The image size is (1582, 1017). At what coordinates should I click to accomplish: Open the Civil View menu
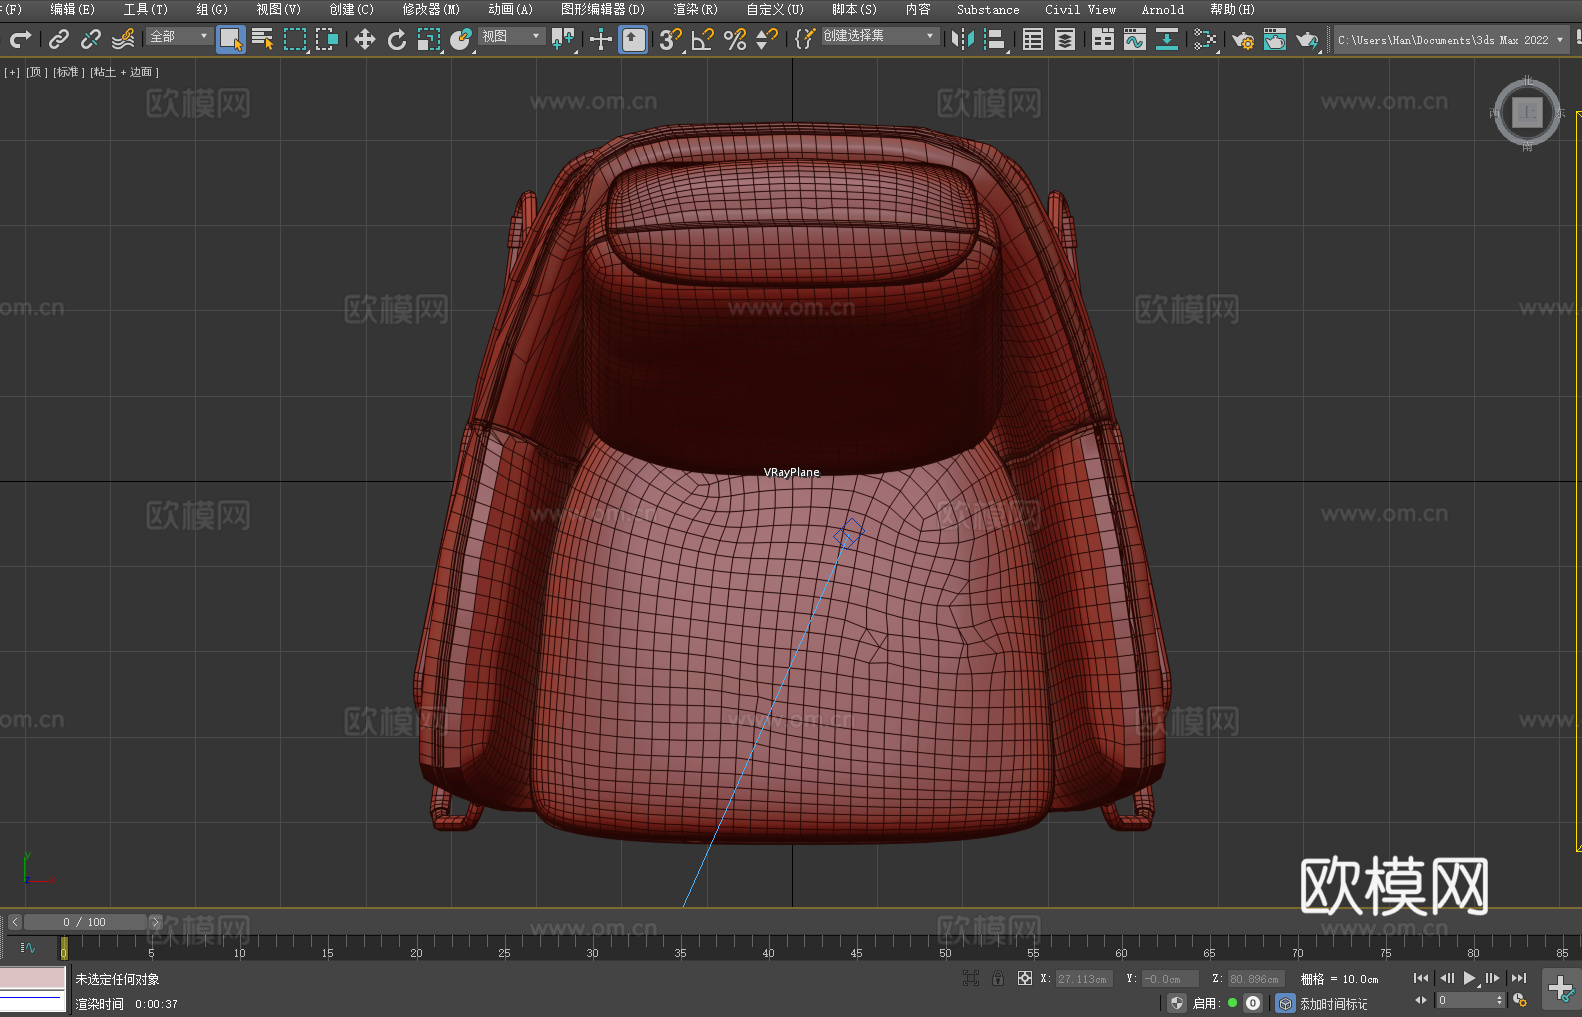[1081, 9]
